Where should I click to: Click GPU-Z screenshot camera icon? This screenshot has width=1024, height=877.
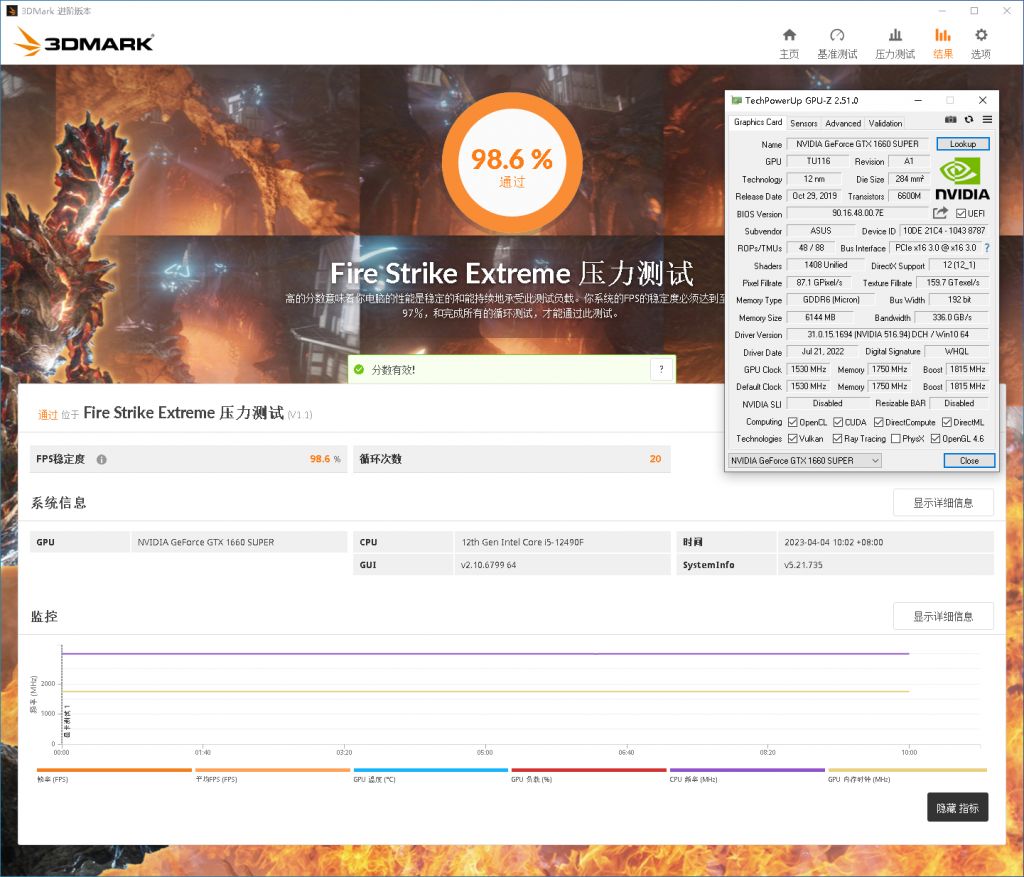pos(951,120)
